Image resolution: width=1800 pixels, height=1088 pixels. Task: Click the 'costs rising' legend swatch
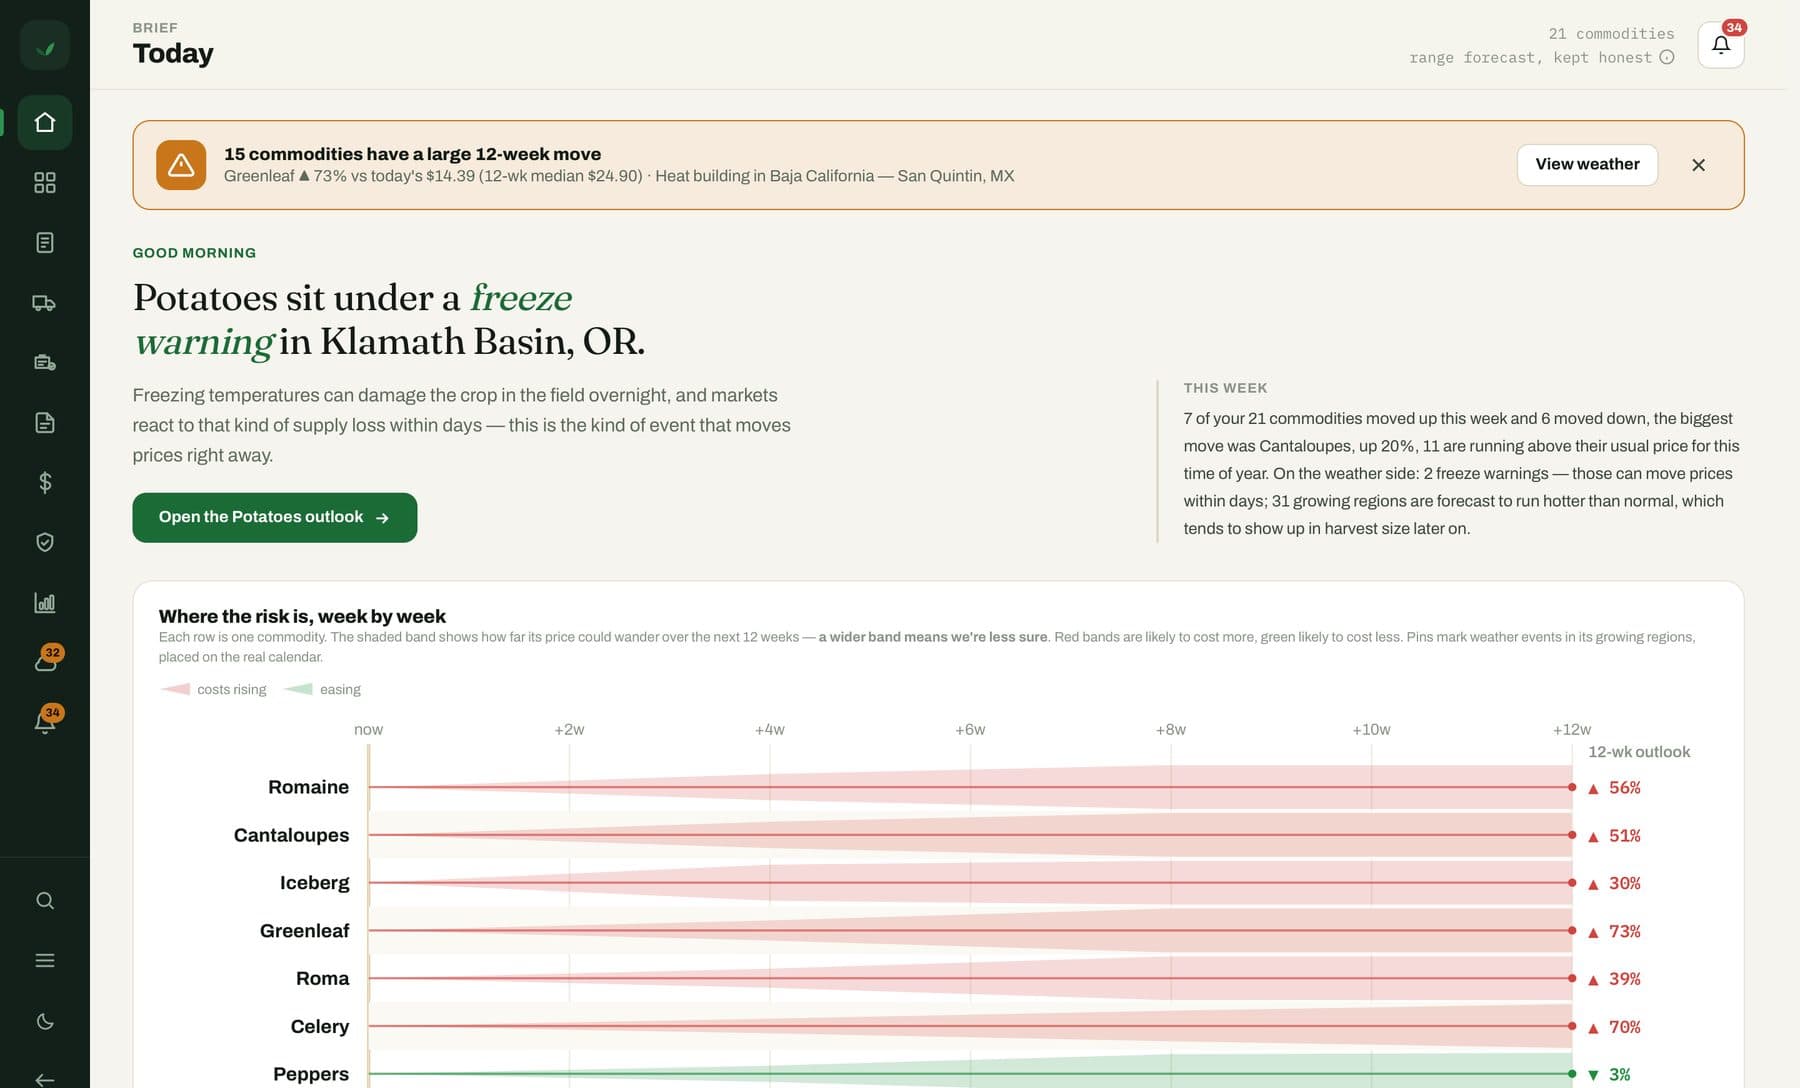coord(175,689)
